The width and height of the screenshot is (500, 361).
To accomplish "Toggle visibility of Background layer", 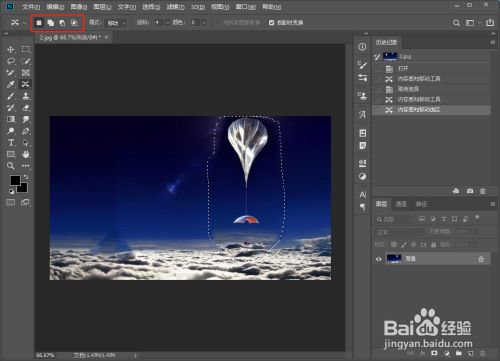I will [378, 259].
